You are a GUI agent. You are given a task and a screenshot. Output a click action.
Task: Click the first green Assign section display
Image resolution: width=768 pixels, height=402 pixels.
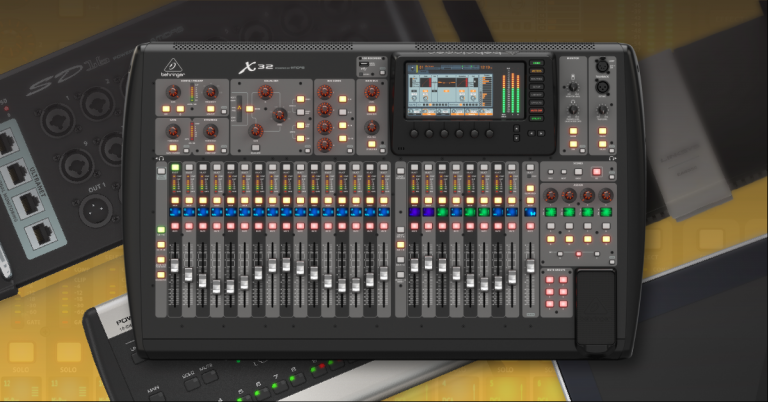click(549, 212)
